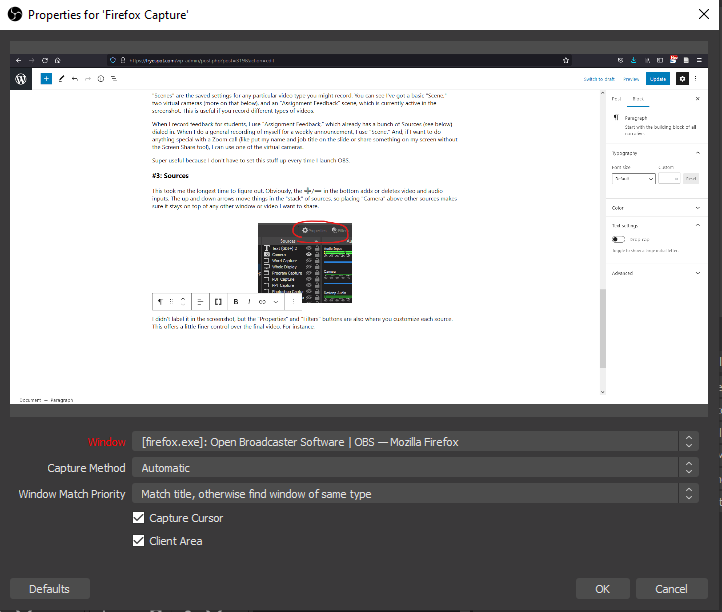Click block toolbar vertical three-dot options
Screen dimensions: 722x612
pyautogui.click(x=293, y=302)
